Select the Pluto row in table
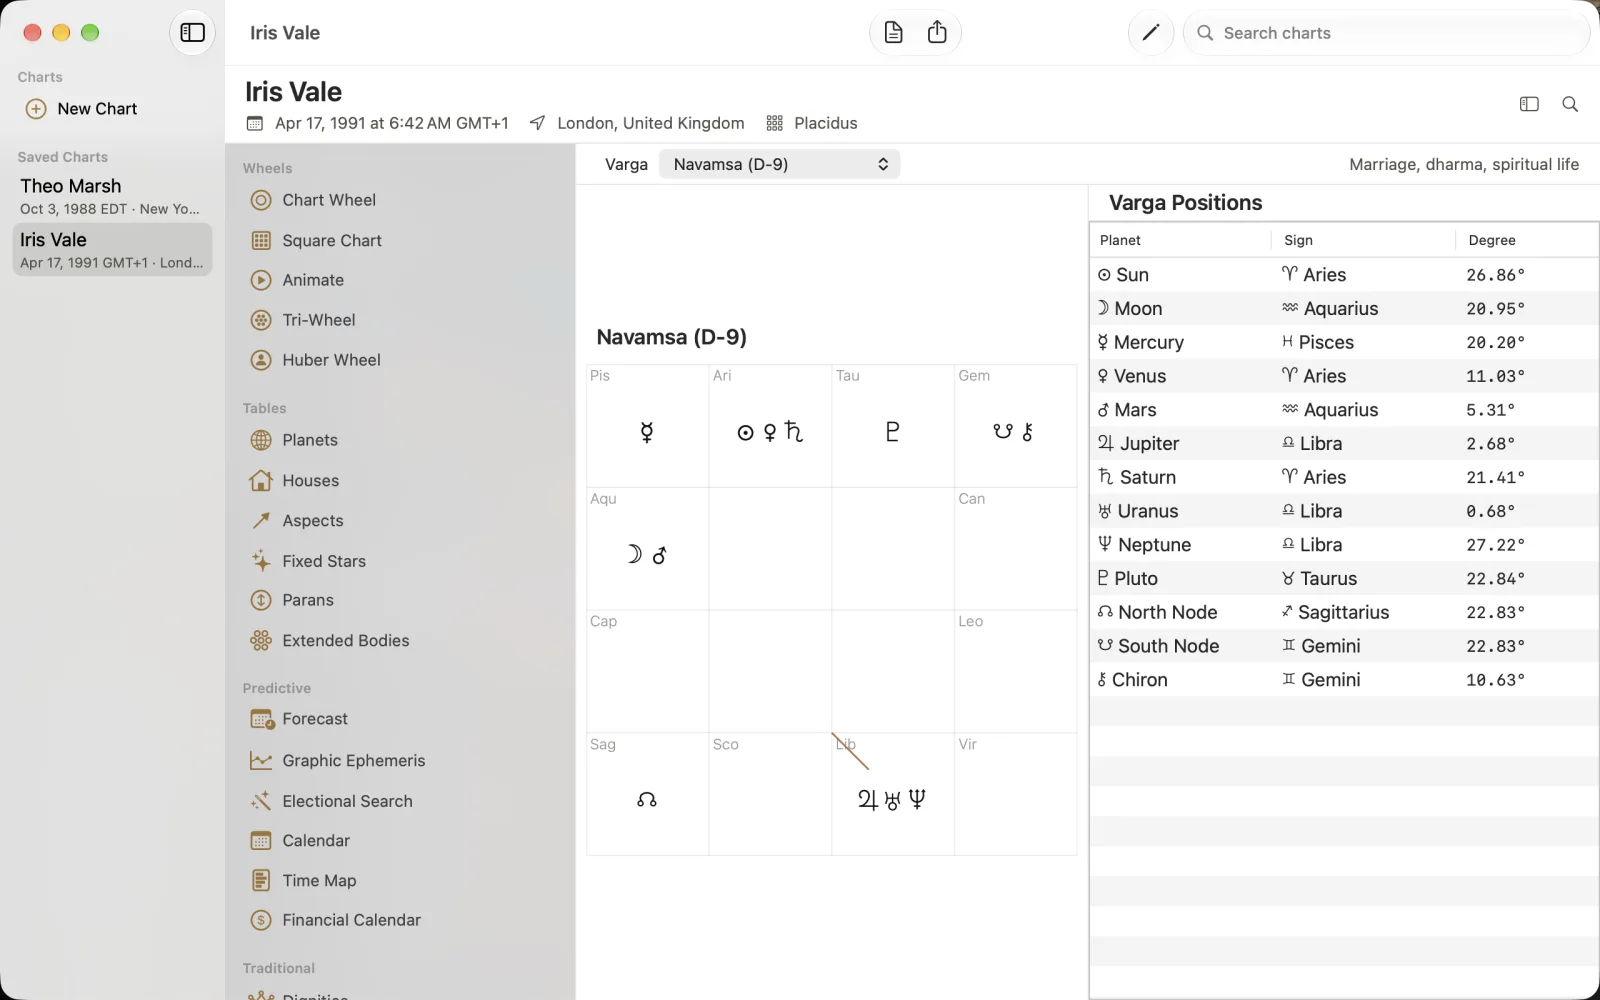This screenshot has height=1000, width=1600. (x=1344, y=578)
